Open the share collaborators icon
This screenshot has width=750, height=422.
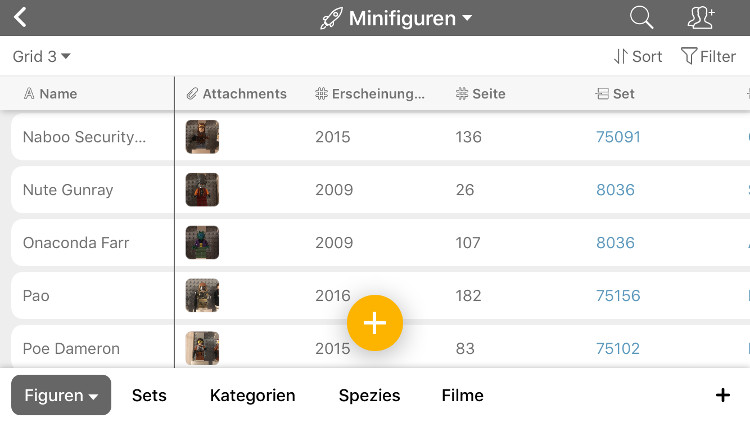(x=700, y=17)
